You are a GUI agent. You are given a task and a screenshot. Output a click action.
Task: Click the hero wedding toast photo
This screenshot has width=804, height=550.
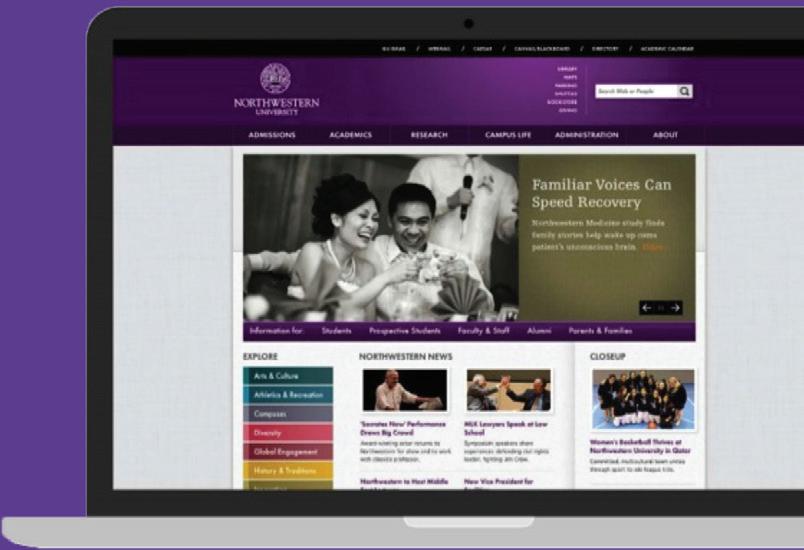point(380,238)
